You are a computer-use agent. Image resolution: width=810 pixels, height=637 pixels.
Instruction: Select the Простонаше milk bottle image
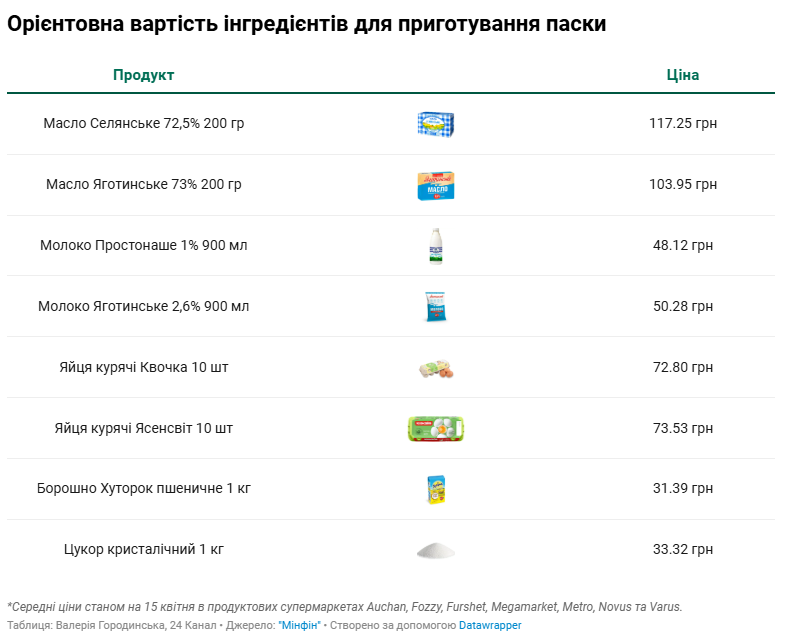435,246
